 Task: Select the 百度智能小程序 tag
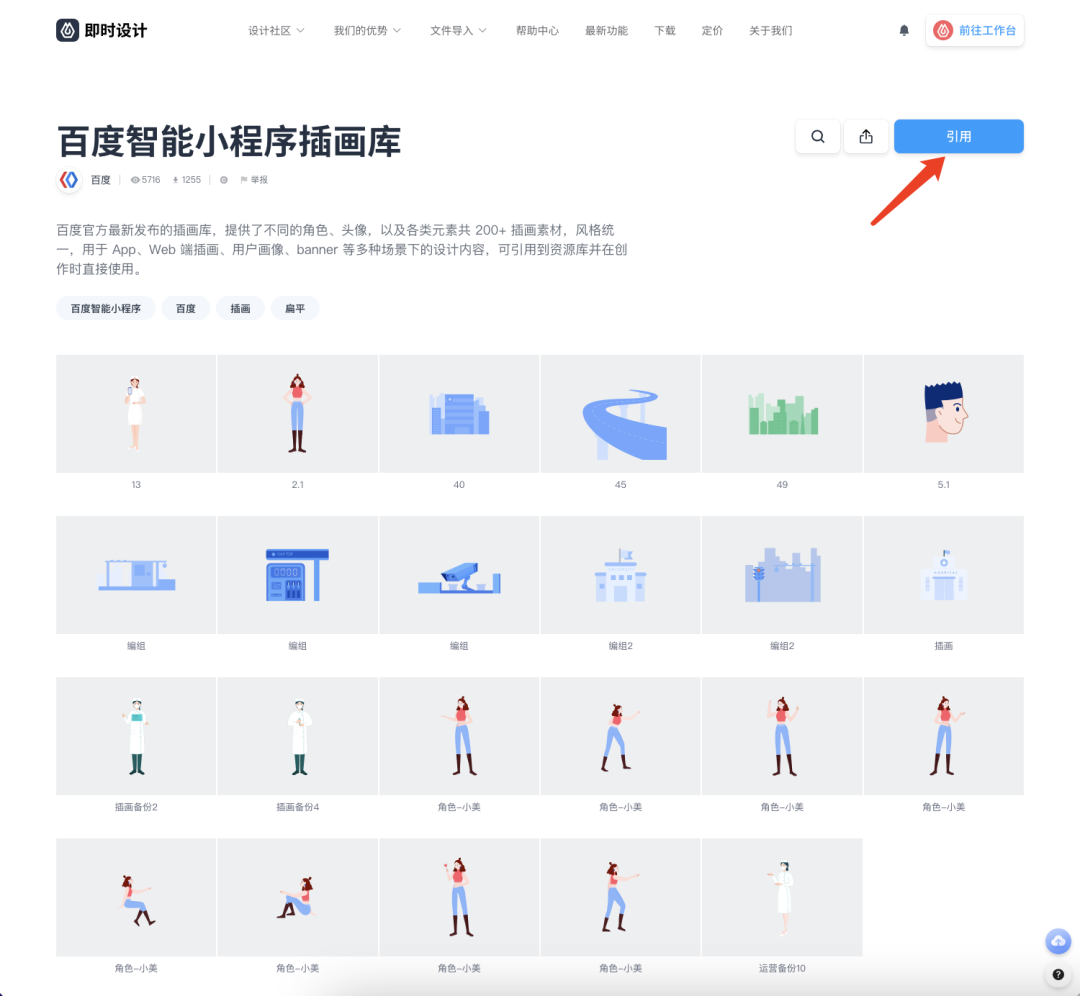click(x=105, y=309)
